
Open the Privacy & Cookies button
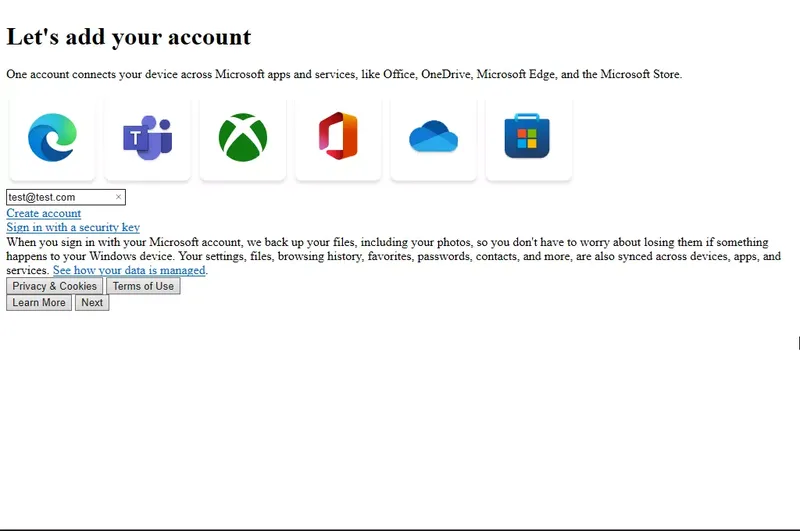click(55, 286)
